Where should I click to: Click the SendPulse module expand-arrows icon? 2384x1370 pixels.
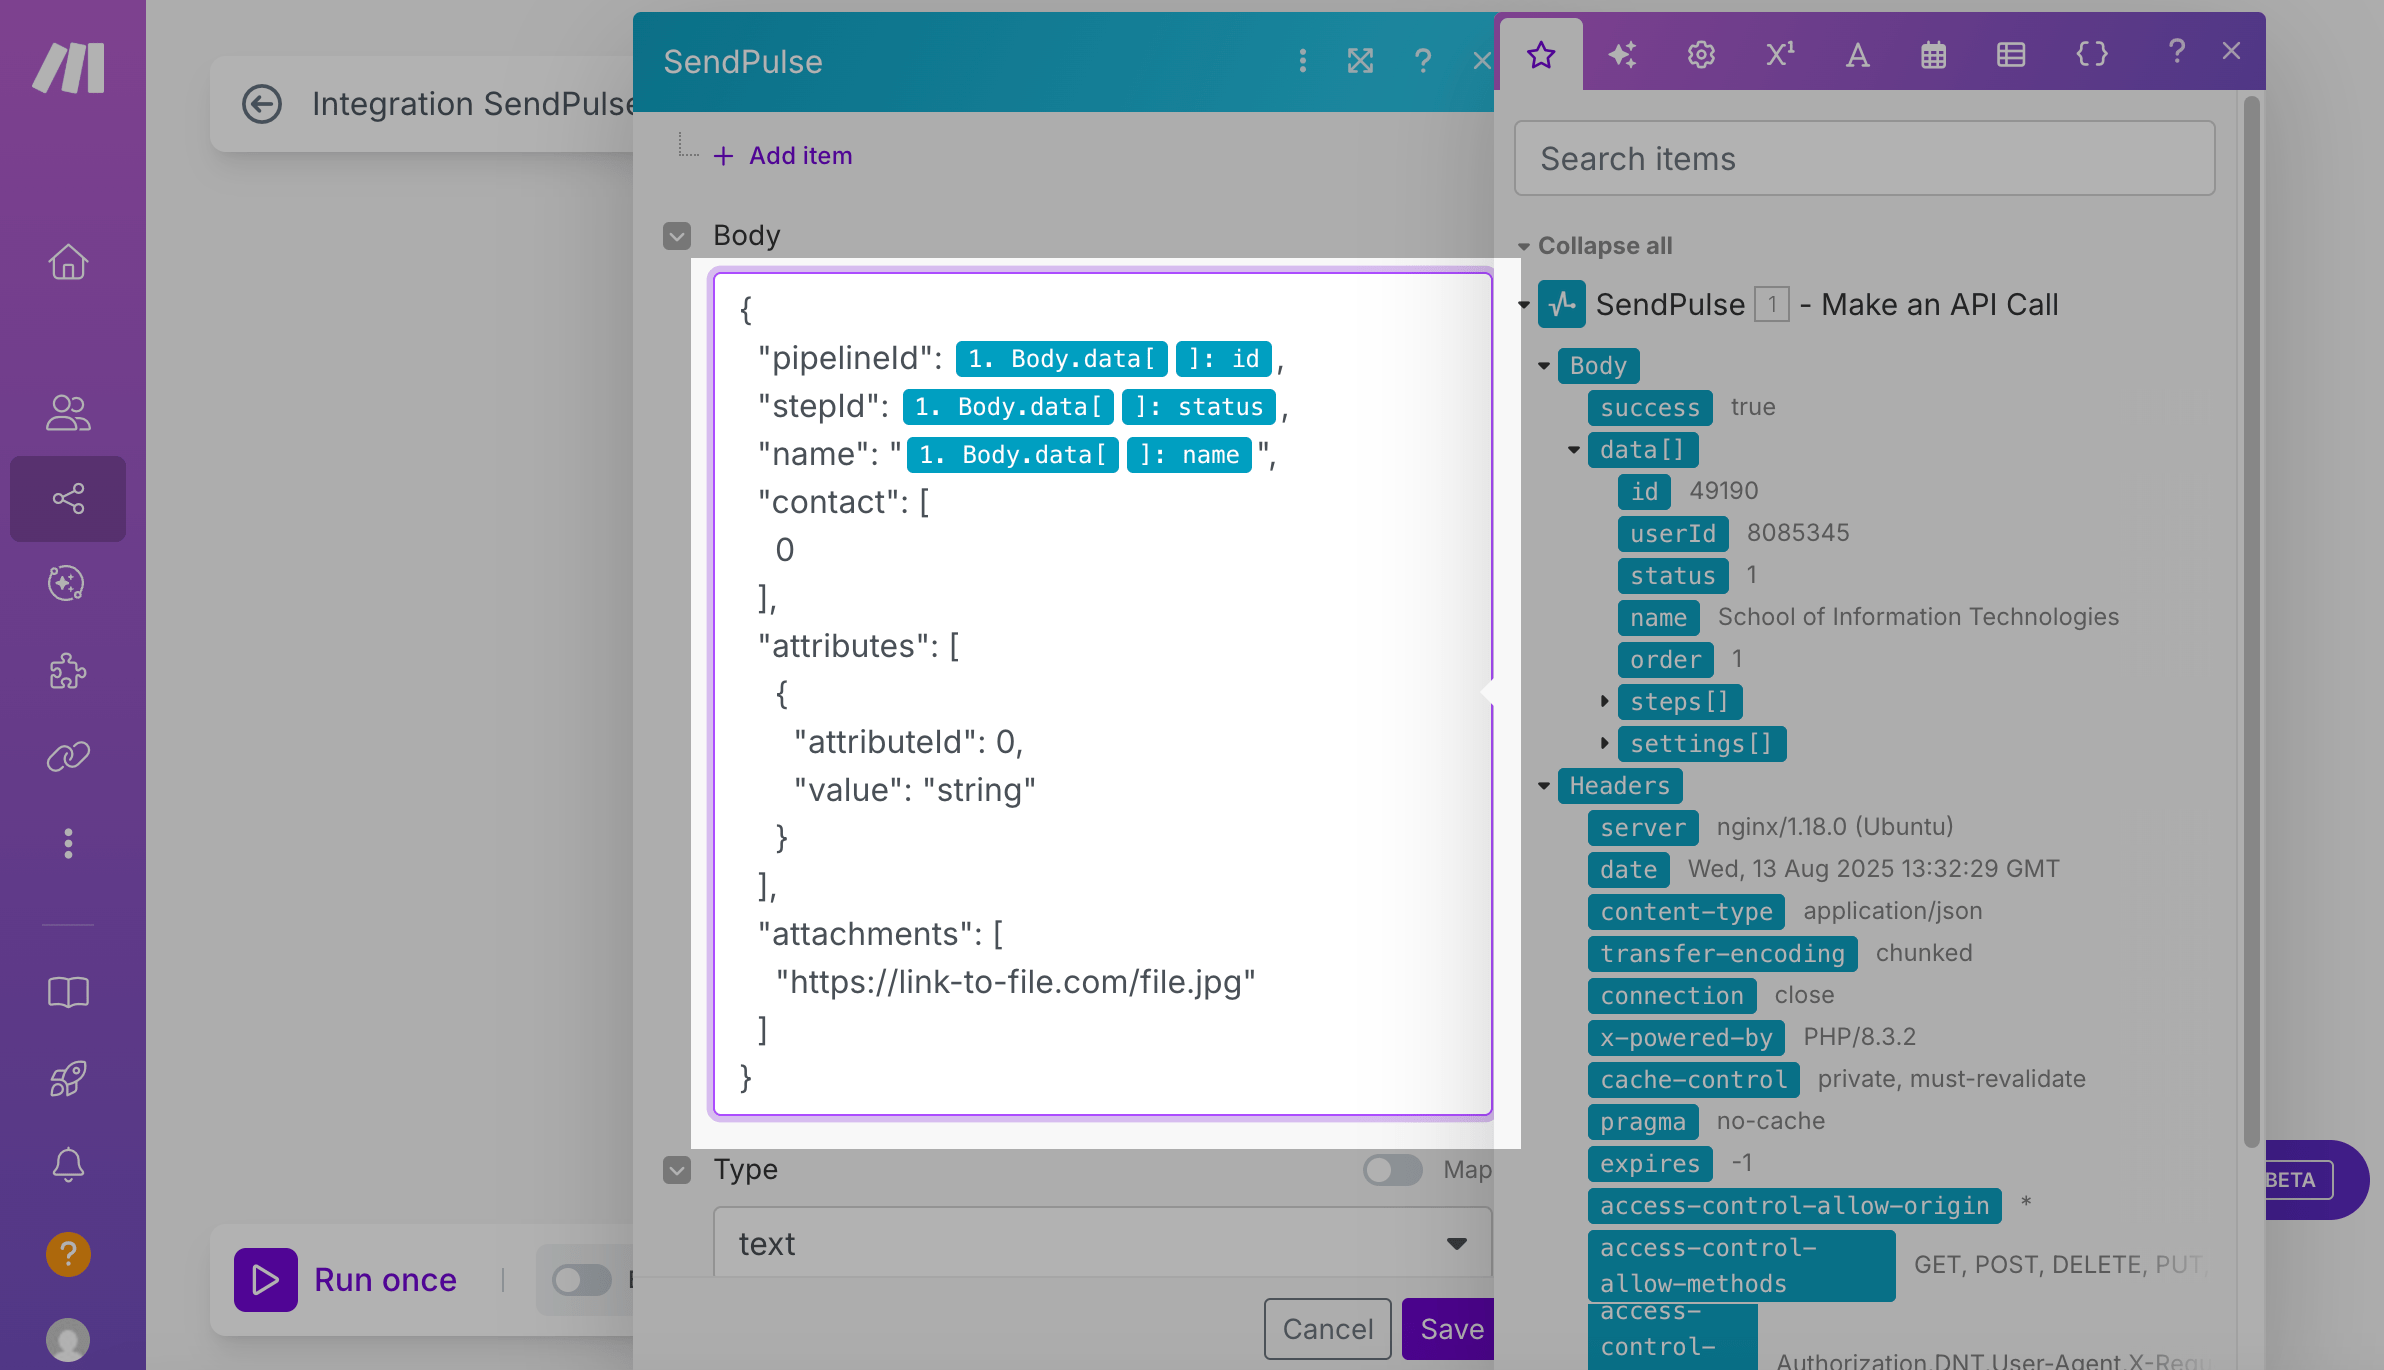1360,61
